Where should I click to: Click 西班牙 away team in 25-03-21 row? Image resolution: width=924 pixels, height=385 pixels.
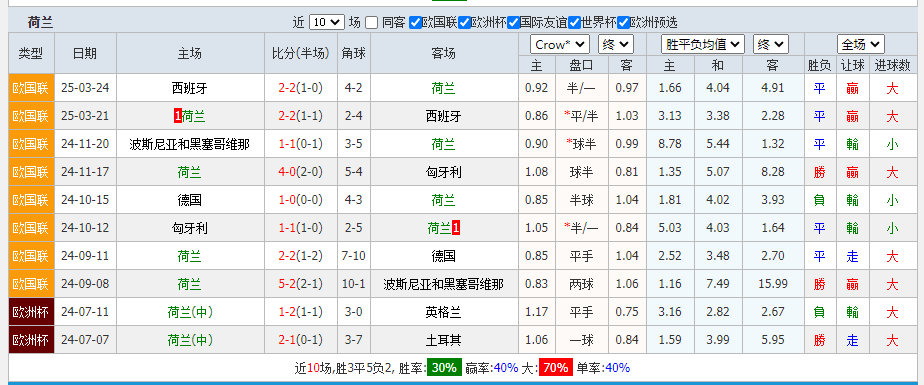tap(444, 116)
